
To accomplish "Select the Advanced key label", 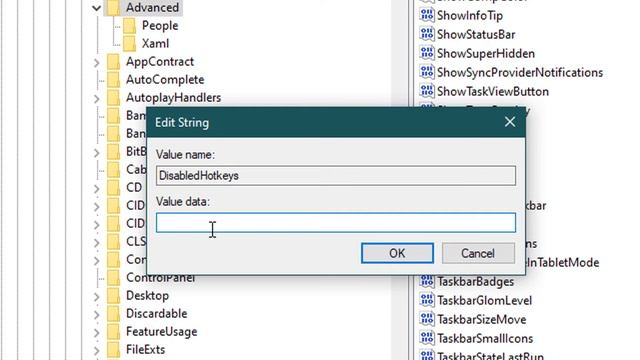I will point(152,7).
